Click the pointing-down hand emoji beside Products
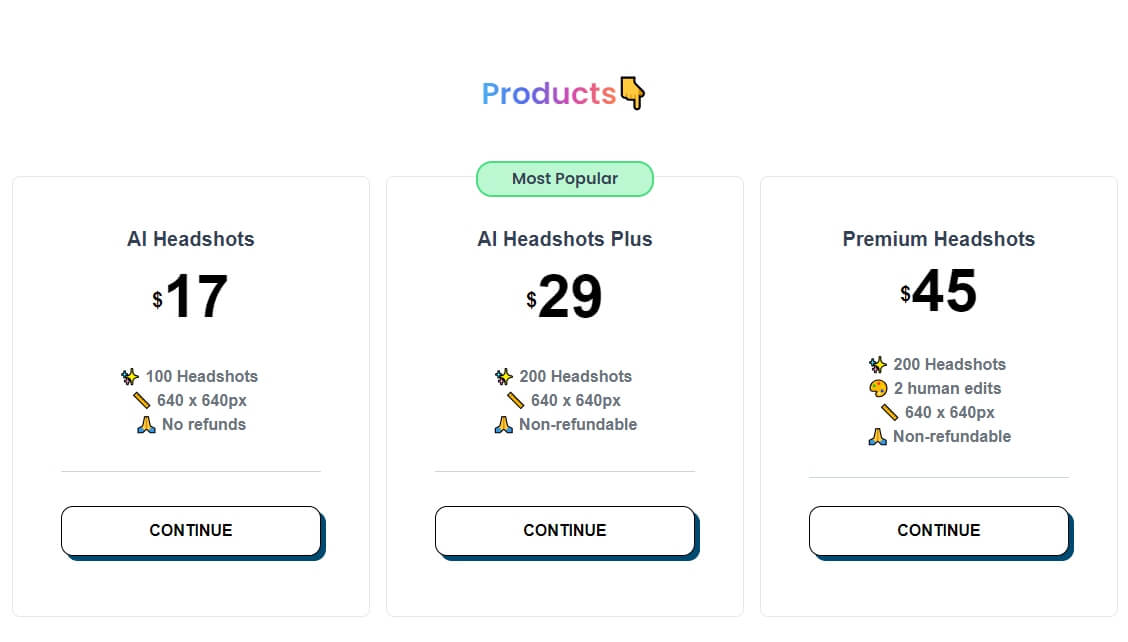 pyautogui.click(x=632, y=93)
